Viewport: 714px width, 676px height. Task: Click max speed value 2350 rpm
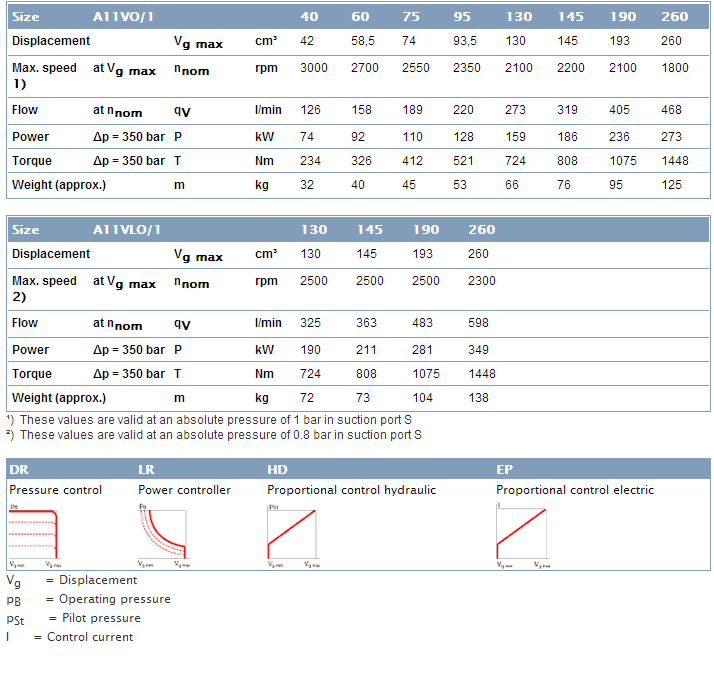coord(467,68)
